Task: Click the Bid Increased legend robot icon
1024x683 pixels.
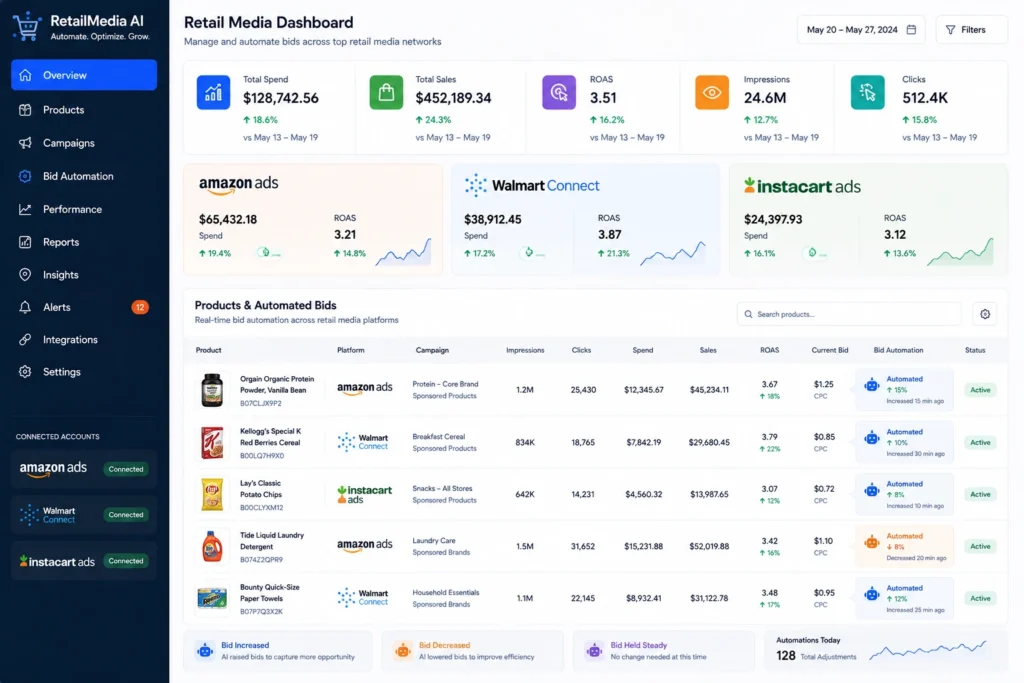Action: pos(205,651)
